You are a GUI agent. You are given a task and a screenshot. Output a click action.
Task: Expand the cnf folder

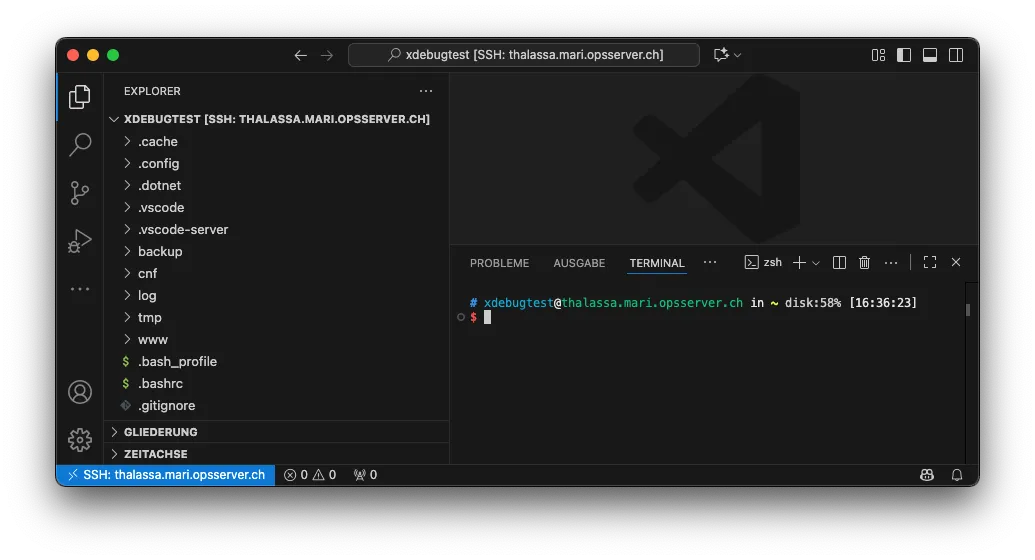(277, 273)
